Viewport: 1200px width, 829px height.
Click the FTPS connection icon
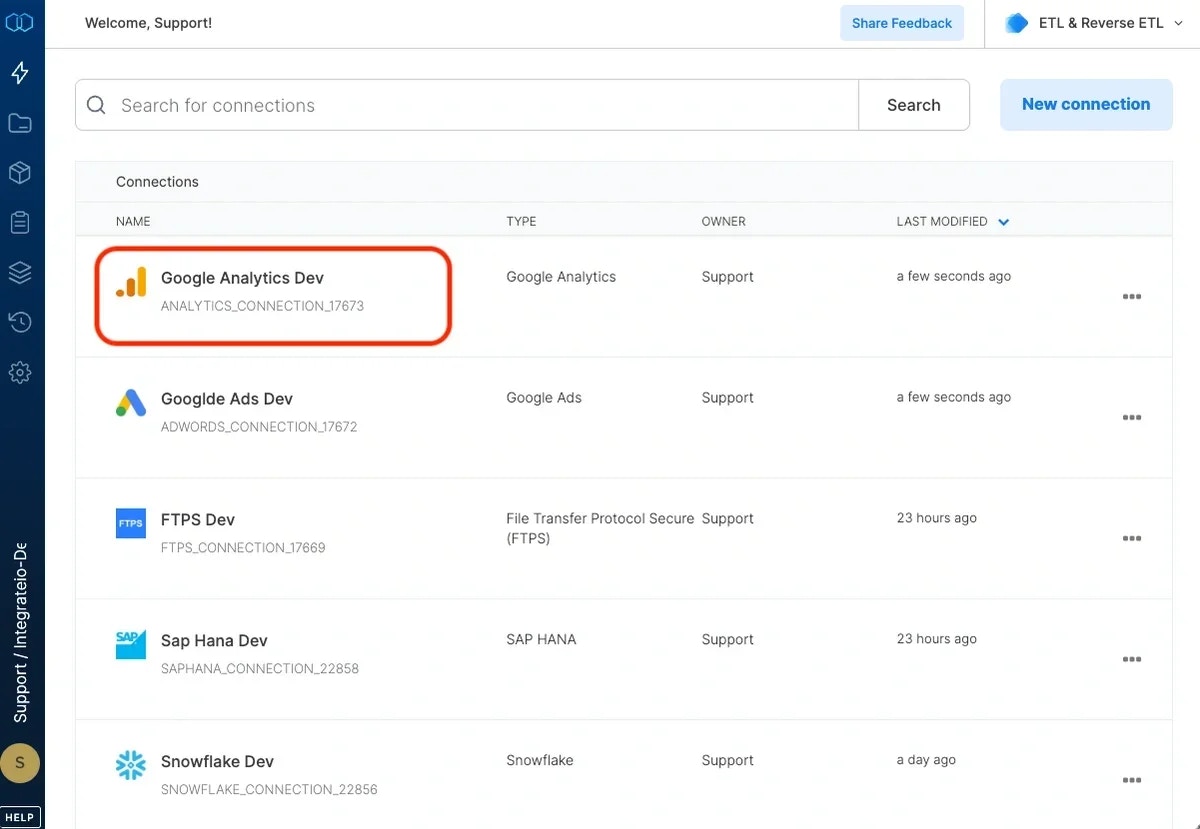coord(130,521)
